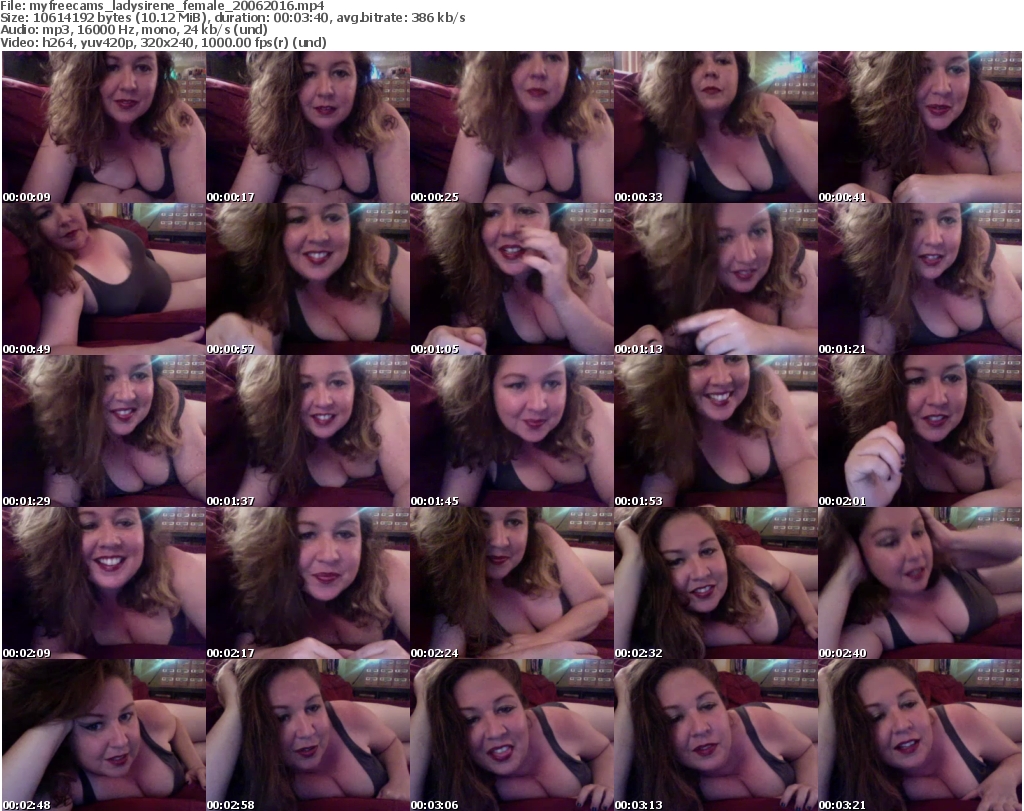Image resolution: width=1024 pixels, height=811 pixels.
Task: Select the frame at 00:00:57
Action: pos(308,279)
